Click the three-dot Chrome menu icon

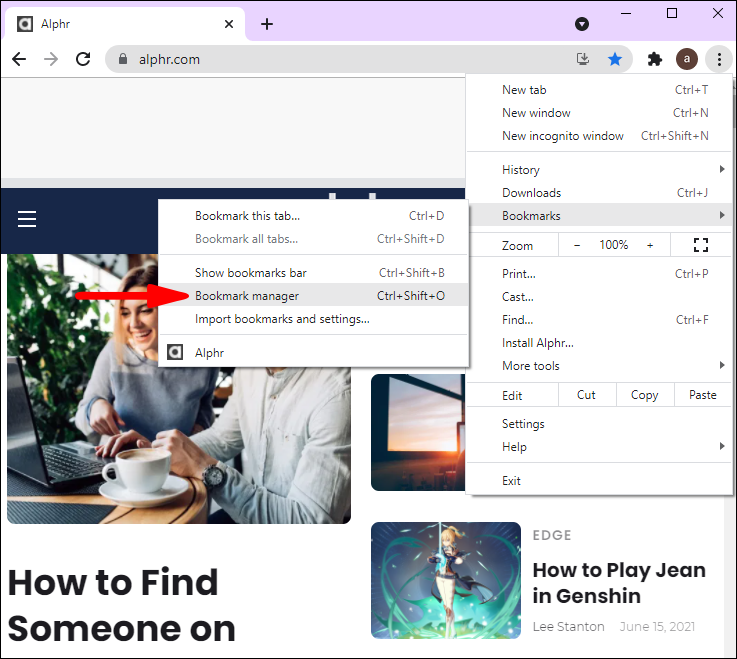[x=719, y=59]
